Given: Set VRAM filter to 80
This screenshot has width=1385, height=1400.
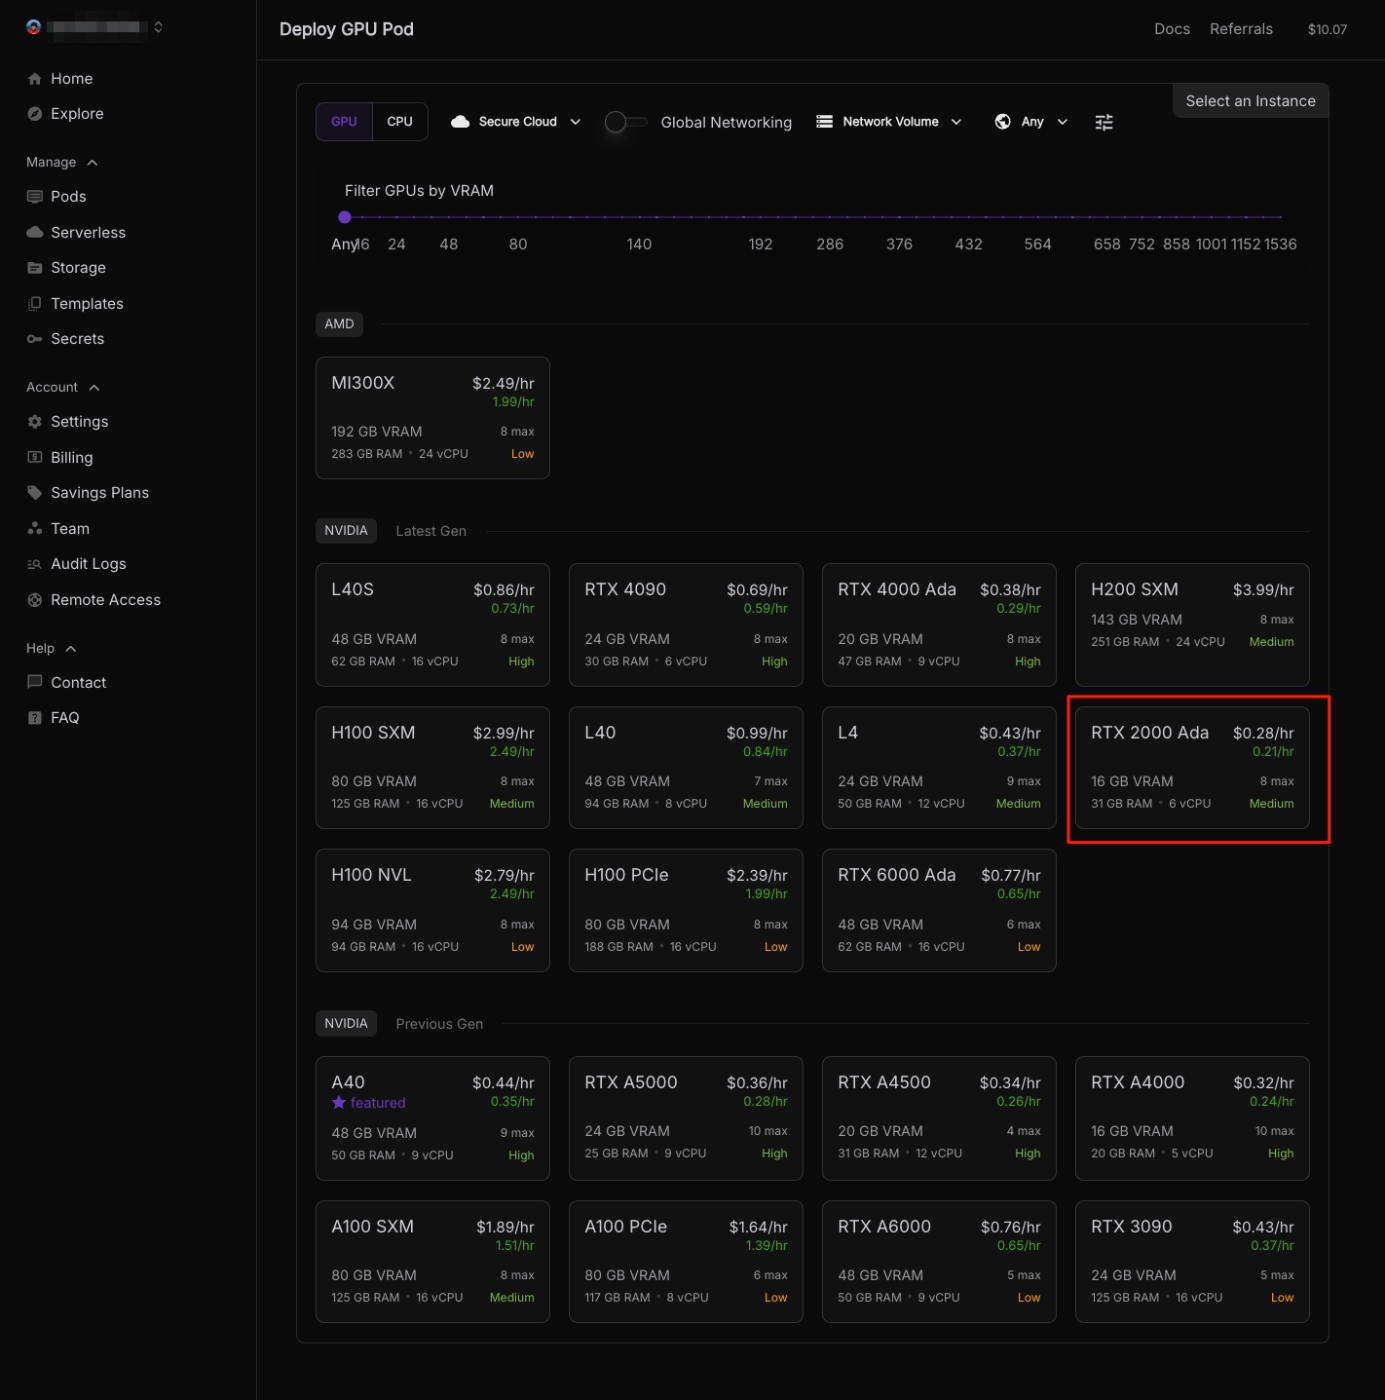Looking at the screenshot, I should pyautogui.click(x=518, y=244).
